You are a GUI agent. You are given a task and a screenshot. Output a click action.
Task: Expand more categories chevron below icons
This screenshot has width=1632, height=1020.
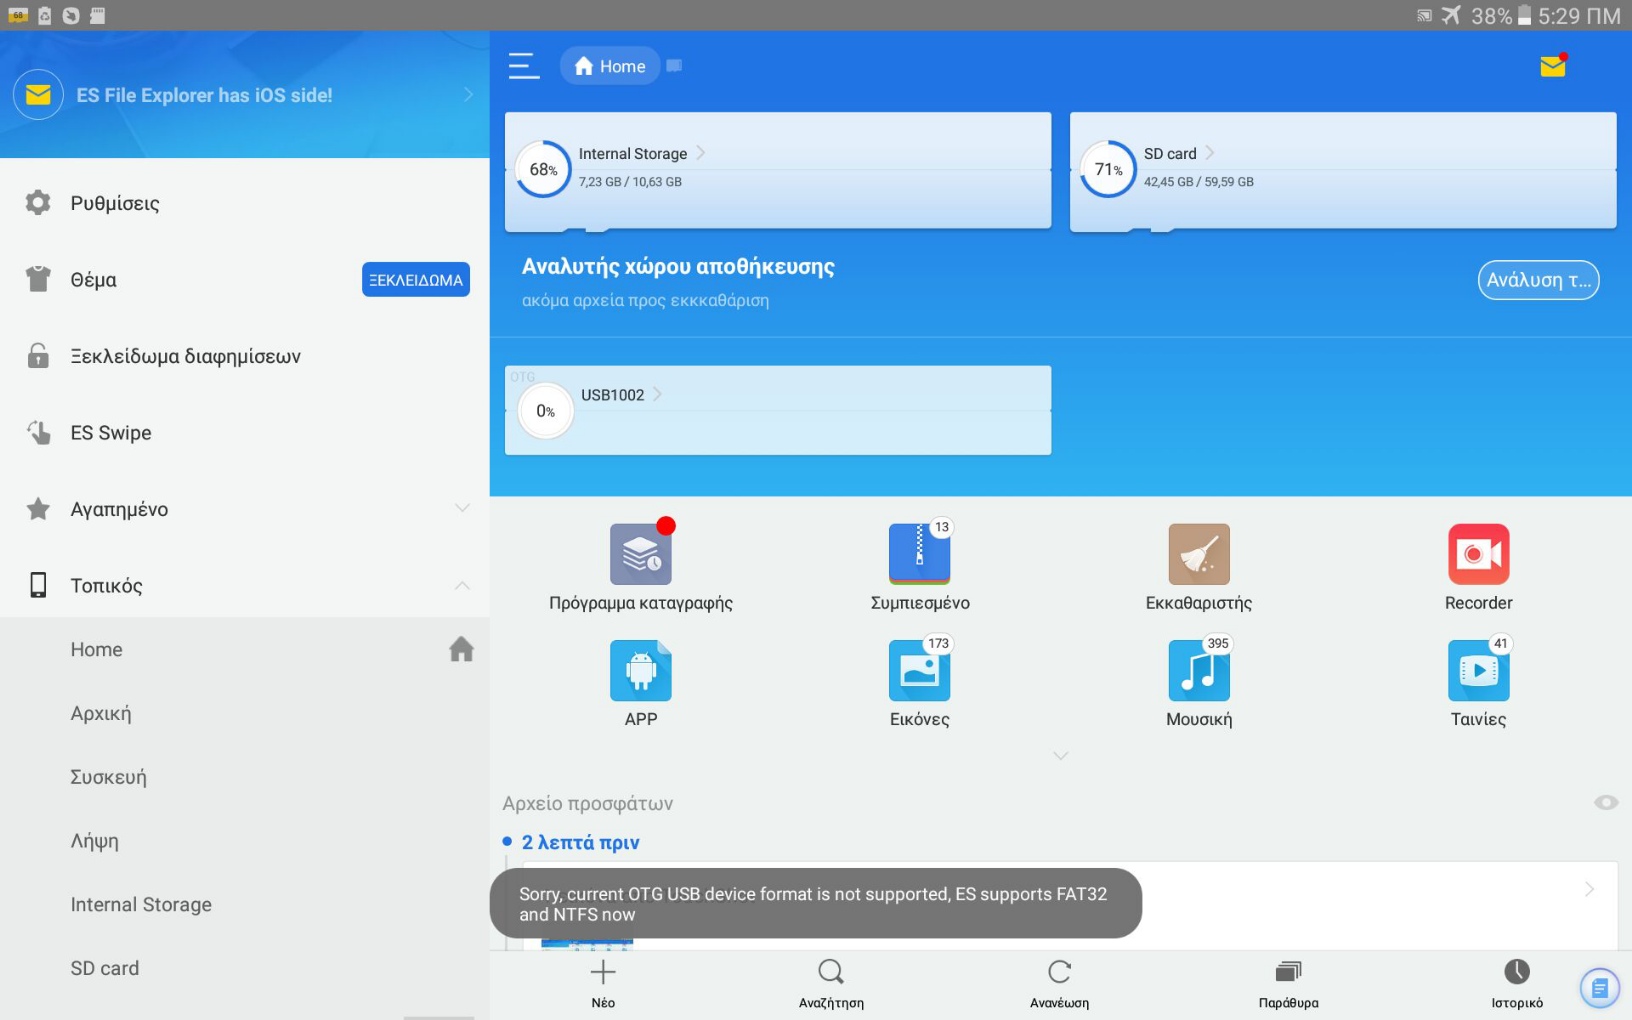point(1060,756)
